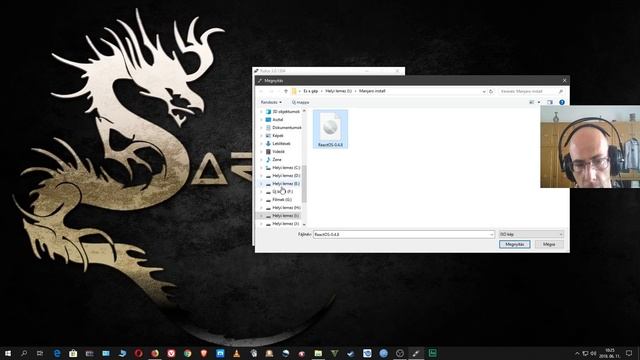Expand the Helyi lemez (C:) tree node arrow
Image resolution: width=640 pixels, height=360 pixels.
[262, 168]
